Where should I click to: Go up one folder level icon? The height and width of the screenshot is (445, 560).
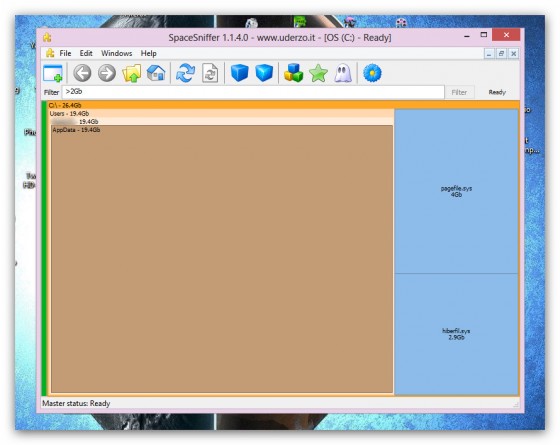131,73
